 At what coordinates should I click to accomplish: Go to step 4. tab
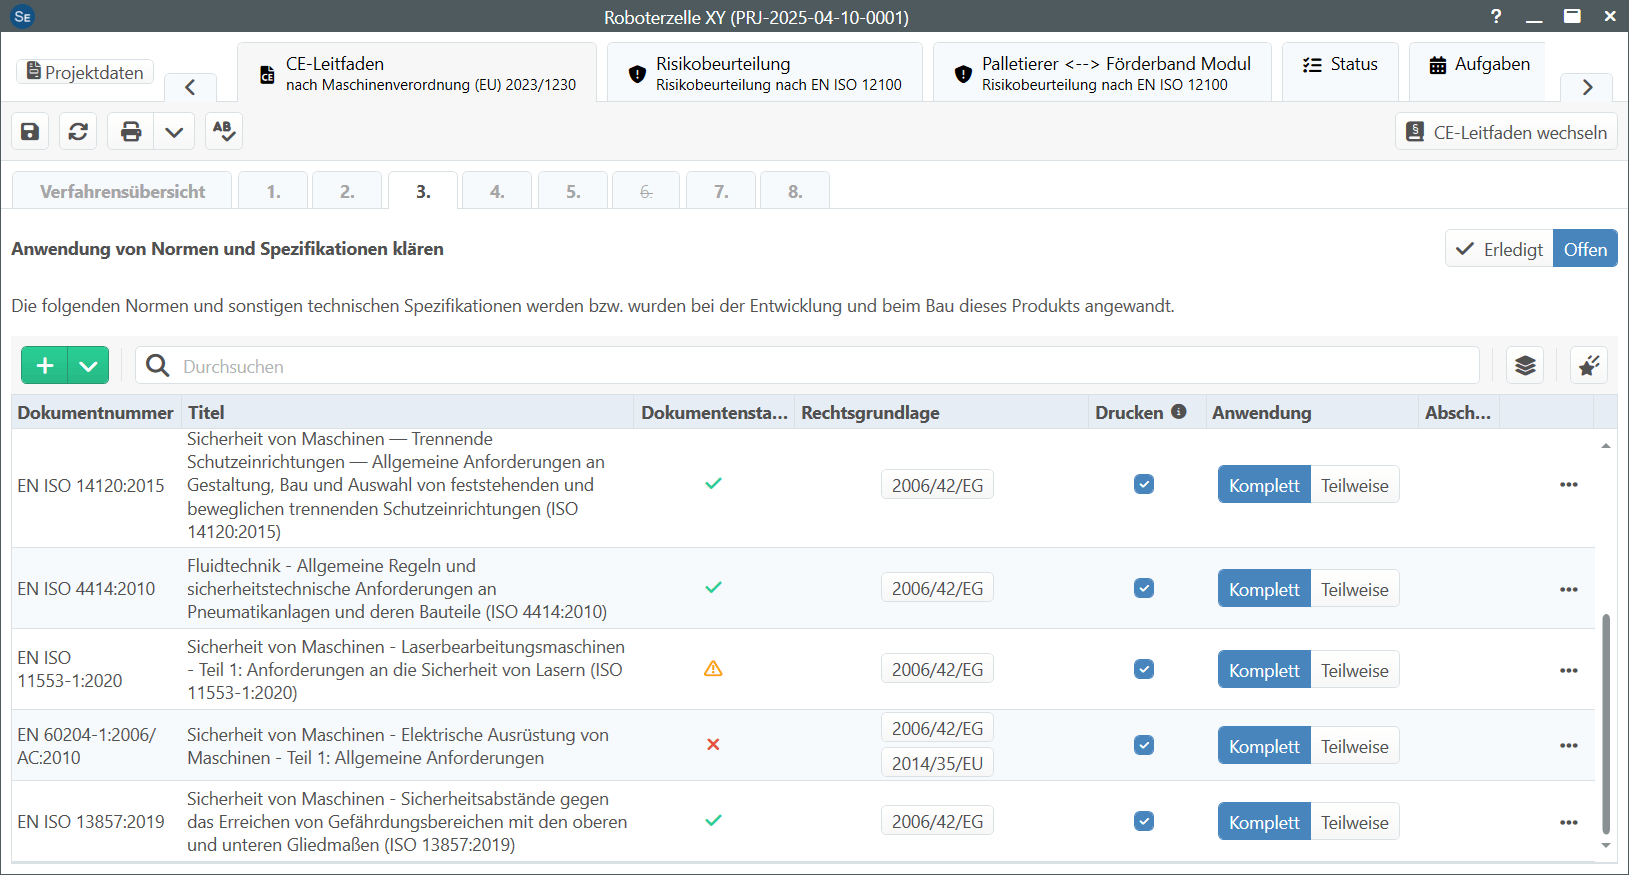(x=497, y=191)
